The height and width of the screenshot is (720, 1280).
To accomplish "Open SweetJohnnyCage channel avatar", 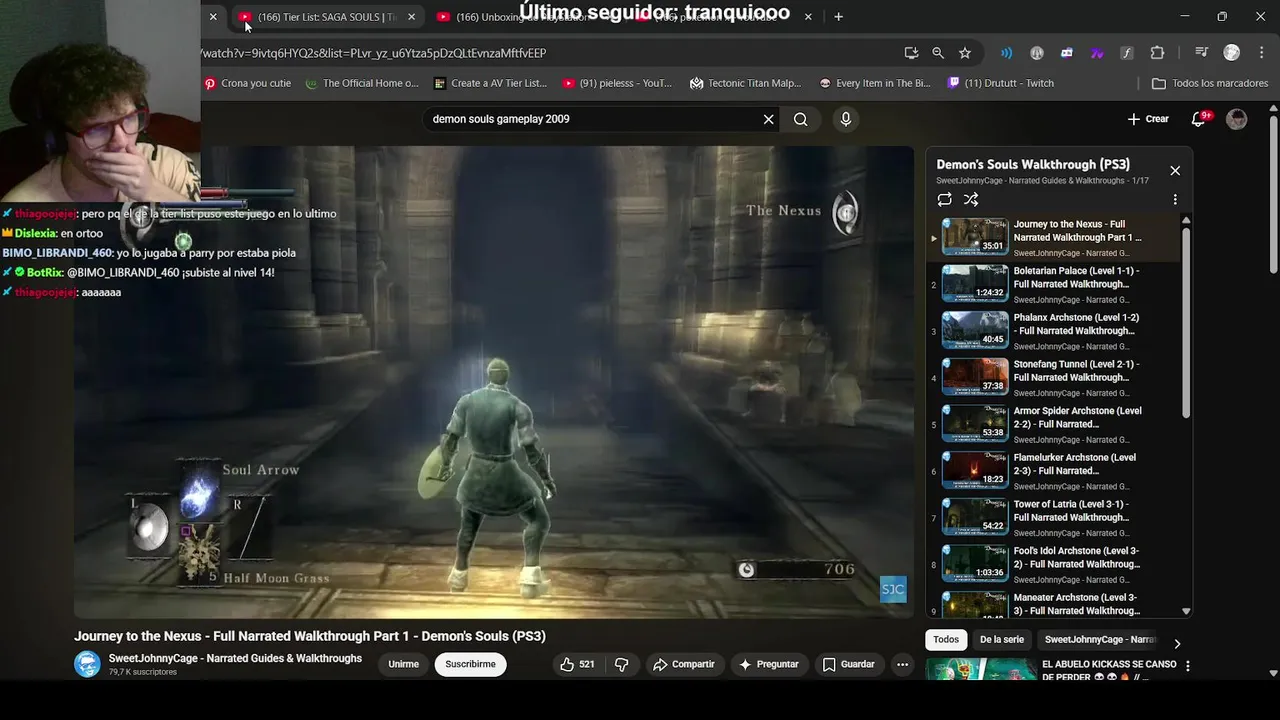I will [x=87, y=664].
